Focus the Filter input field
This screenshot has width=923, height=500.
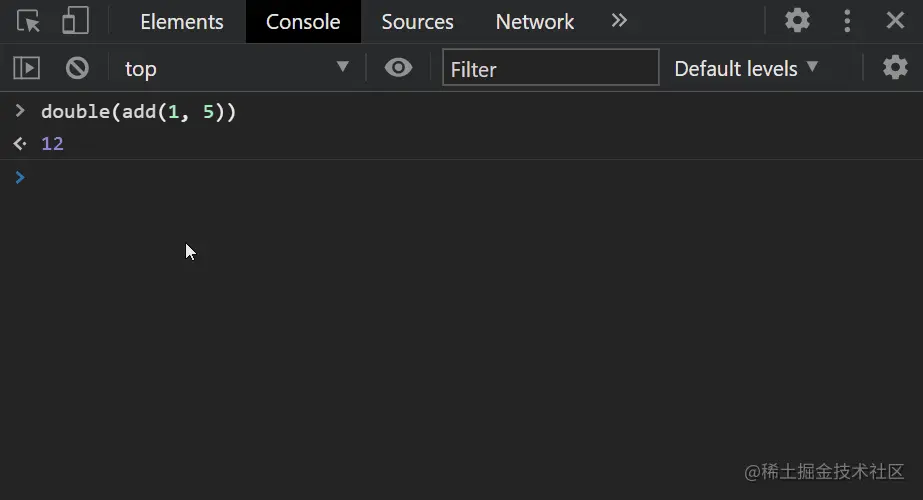[550, 68]
